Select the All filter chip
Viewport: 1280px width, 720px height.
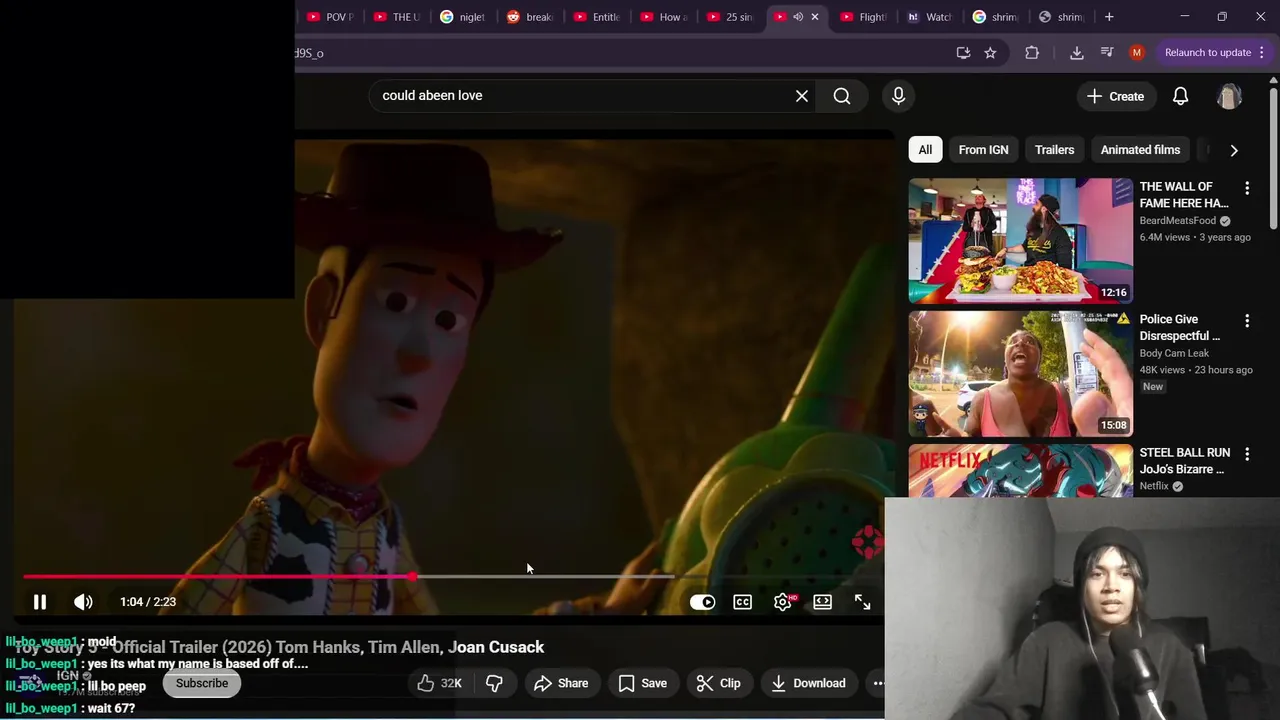coord(925,150)
